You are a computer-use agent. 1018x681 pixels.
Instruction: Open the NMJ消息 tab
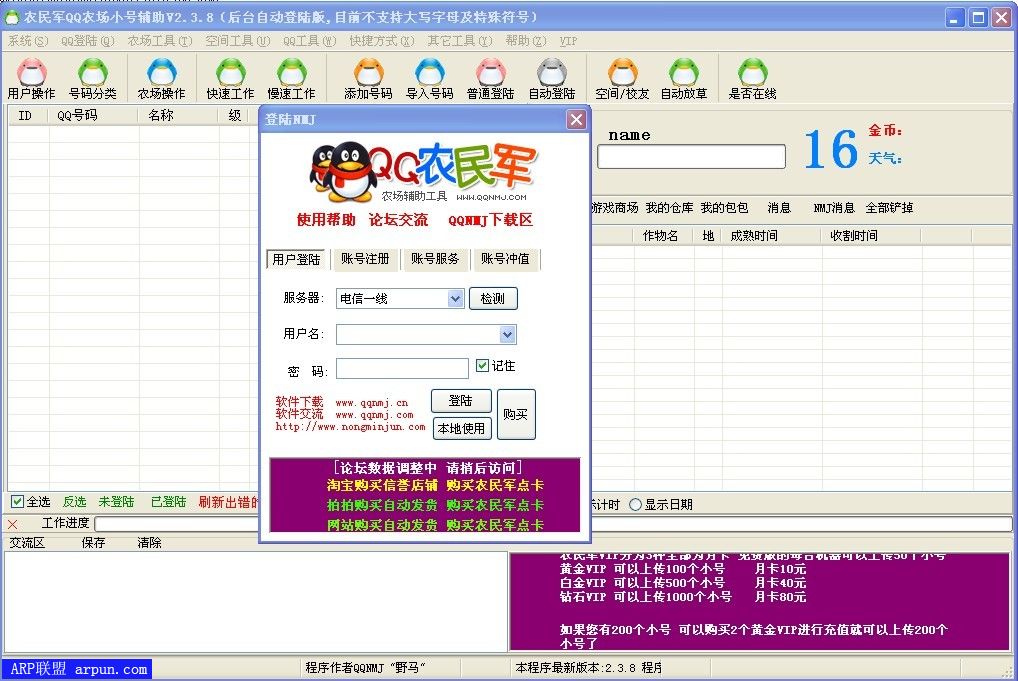(x=834, y=208)
